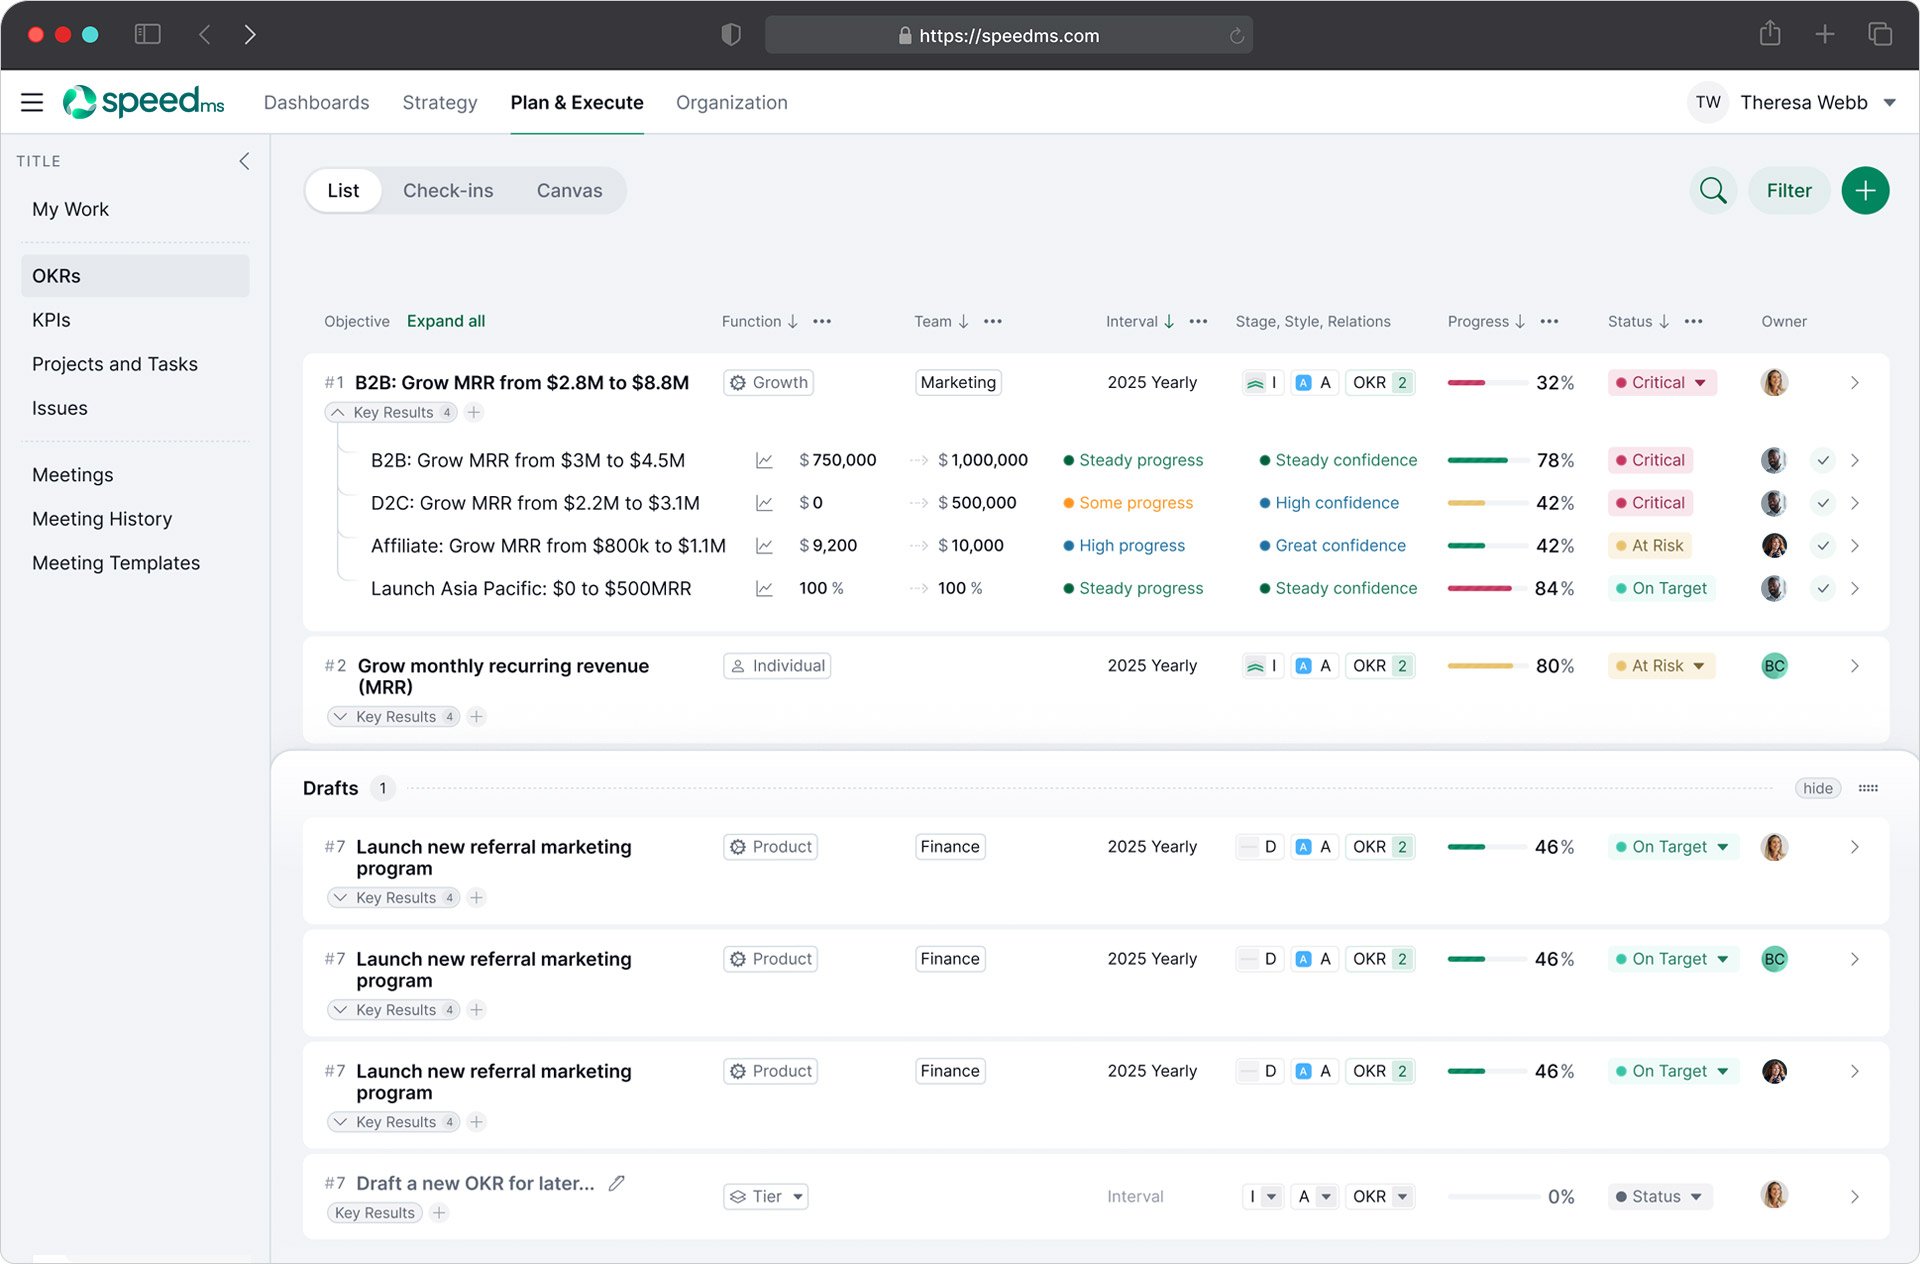The width and height of the screenshot is (1920, 1264).
Task: Toggle check circle on Launch Asia Pacific row
Action: [1823, 589]
